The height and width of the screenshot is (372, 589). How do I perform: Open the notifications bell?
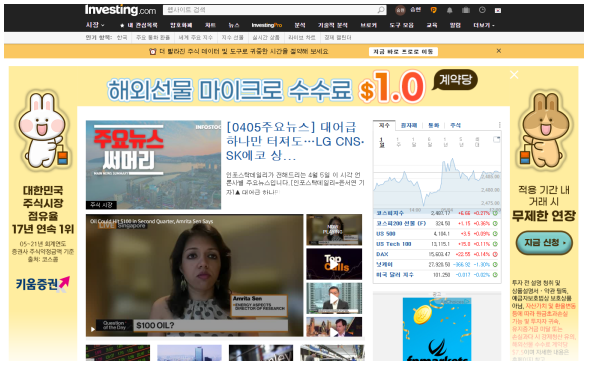[x=450, y=11]
